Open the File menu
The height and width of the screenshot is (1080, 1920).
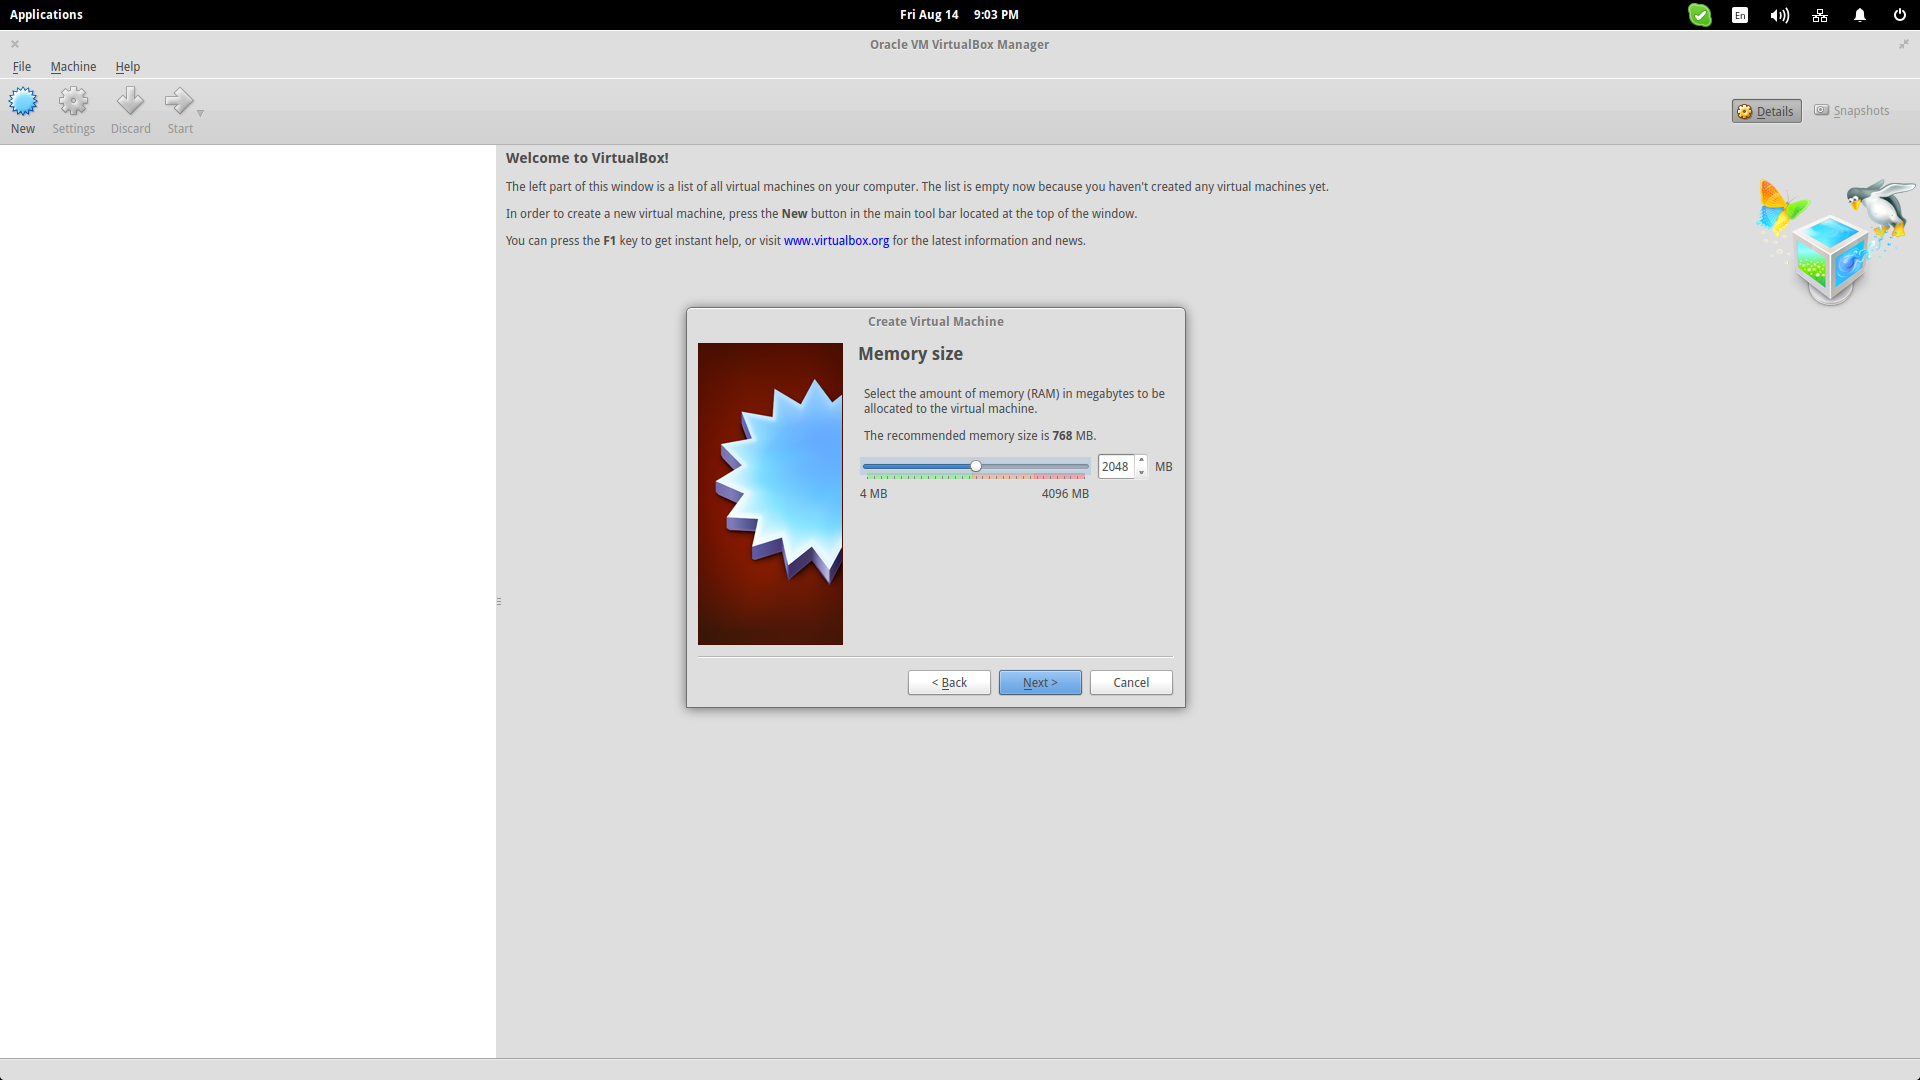click(22, 67)
